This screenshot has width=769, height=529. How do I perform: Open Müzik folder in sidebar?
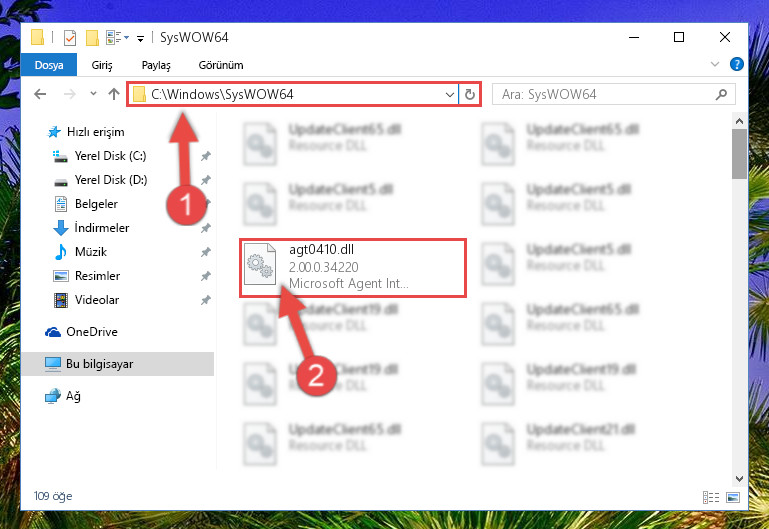90,252
